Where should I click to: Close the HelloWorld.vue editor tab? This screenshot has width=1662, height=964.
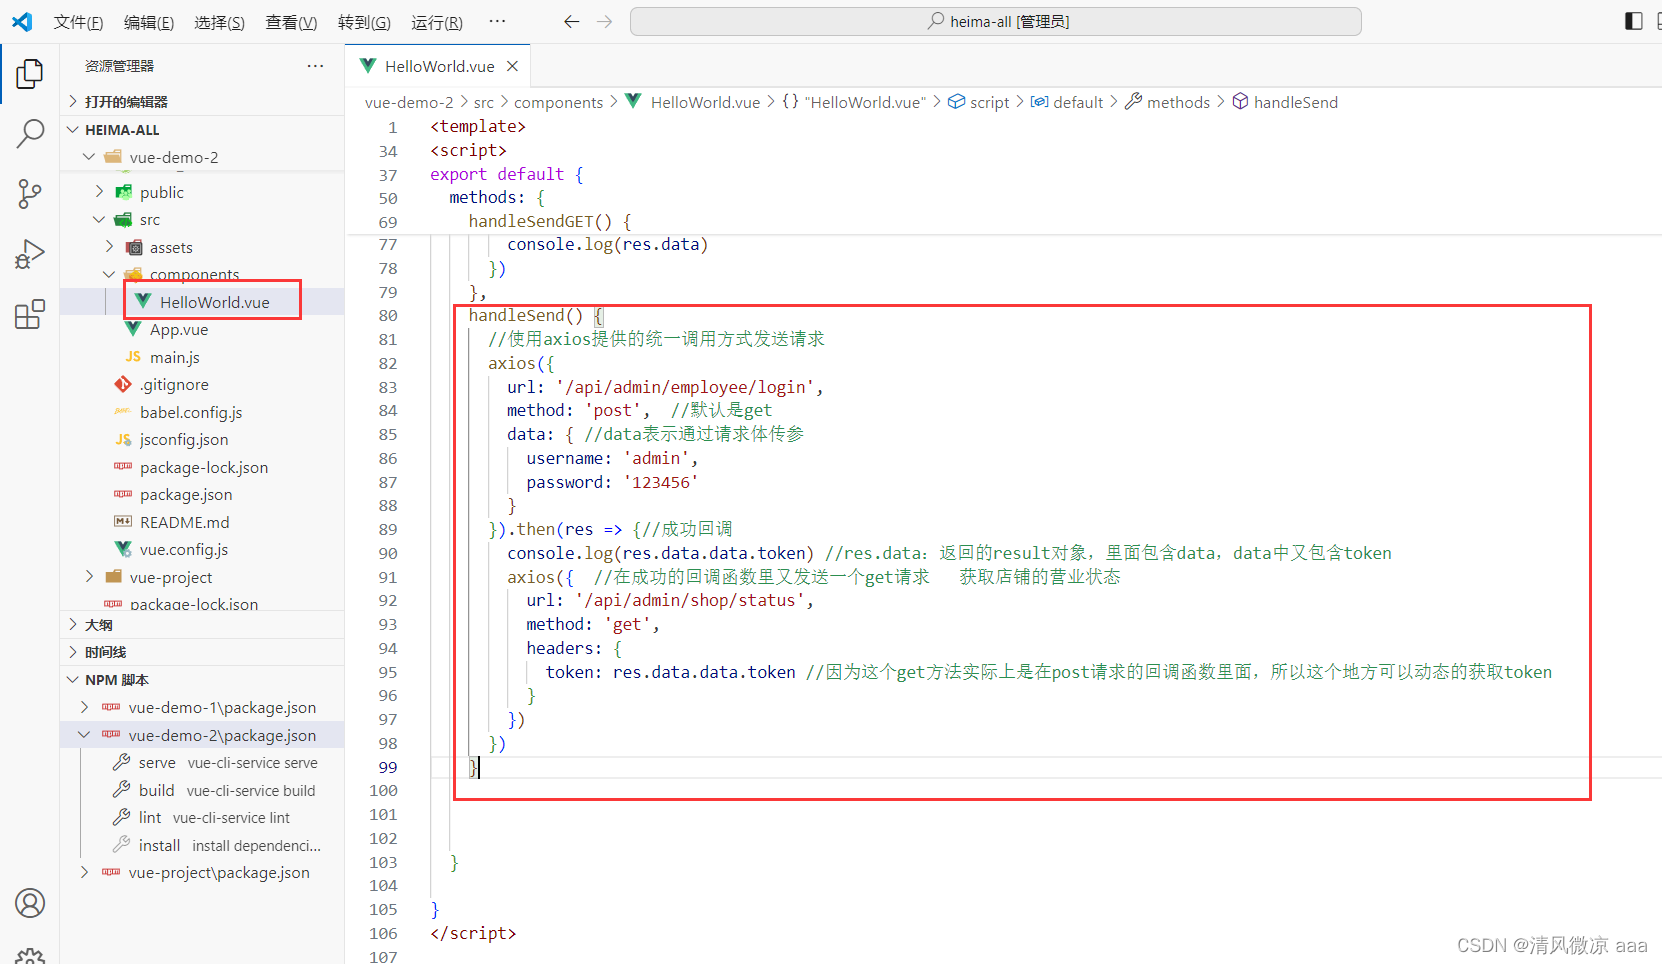pyautogui.click(x=512, y=66)
